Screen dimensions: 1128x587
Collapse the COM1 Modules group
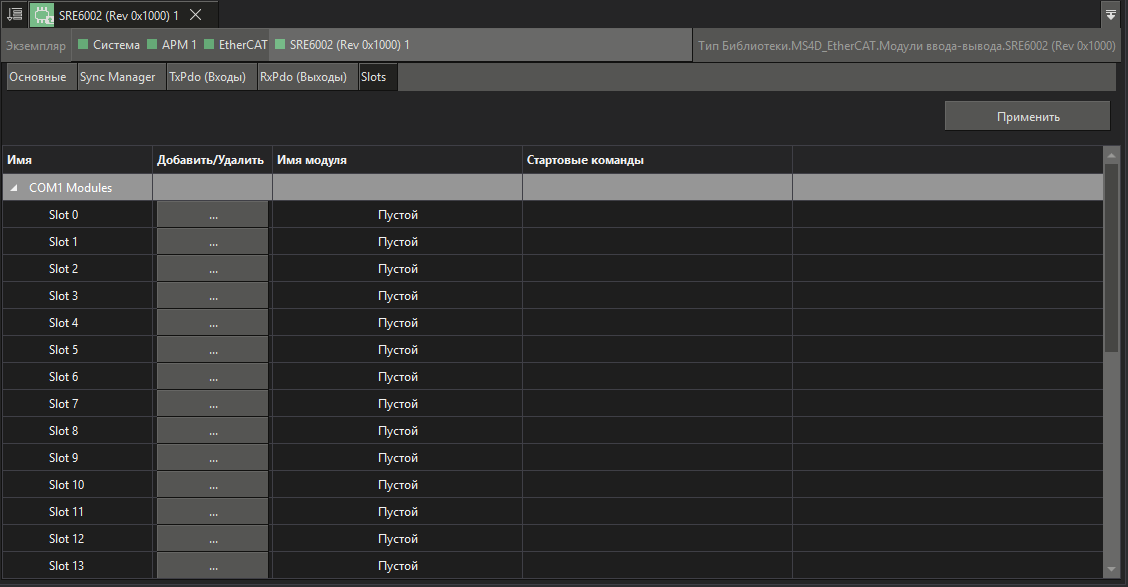tap(14, 188)
